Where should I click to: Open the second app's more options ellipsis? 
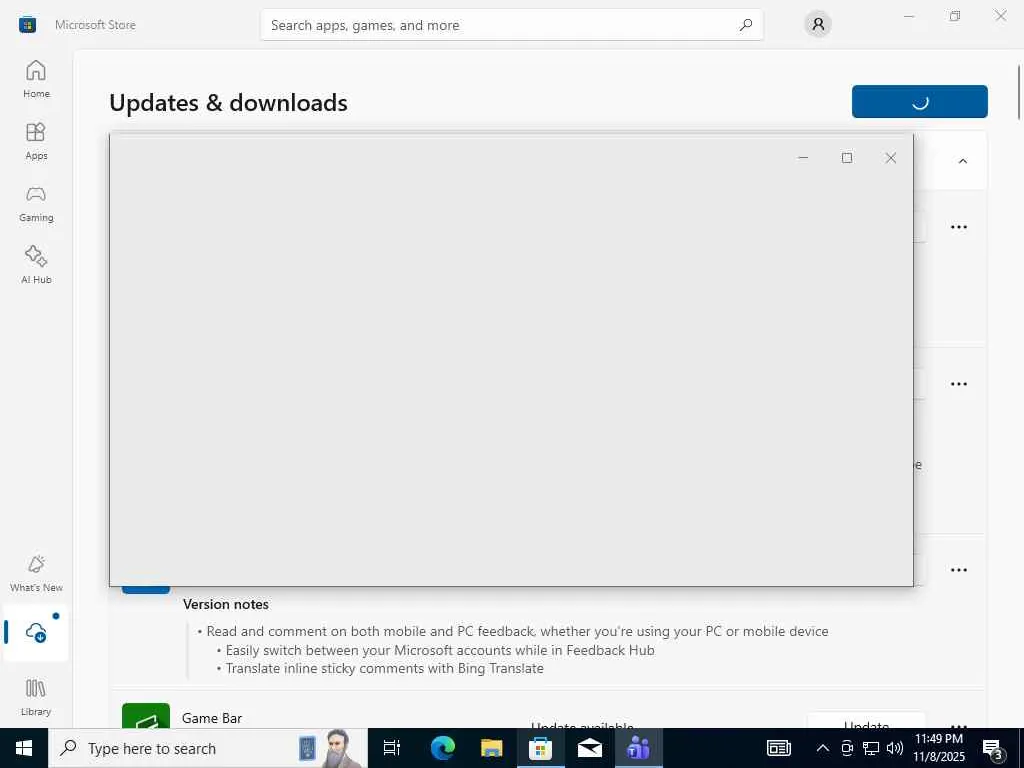pos(959,384)
